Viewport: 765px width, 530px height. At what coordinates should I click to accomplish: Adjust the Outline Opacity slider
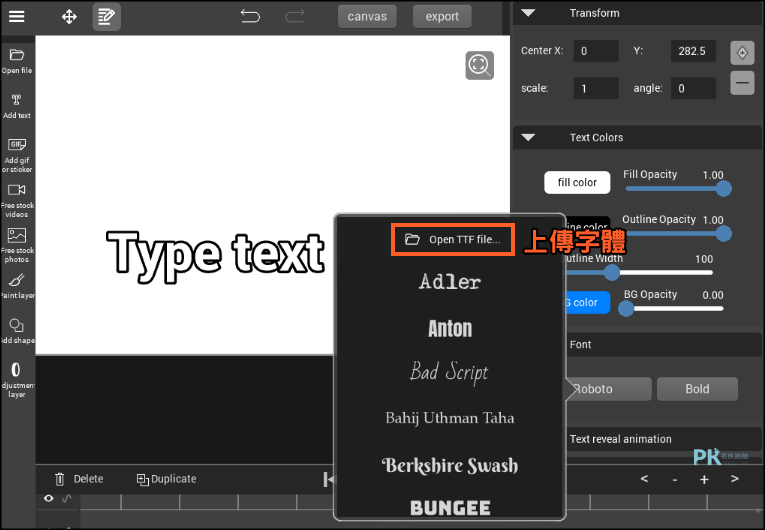point(678,234)
